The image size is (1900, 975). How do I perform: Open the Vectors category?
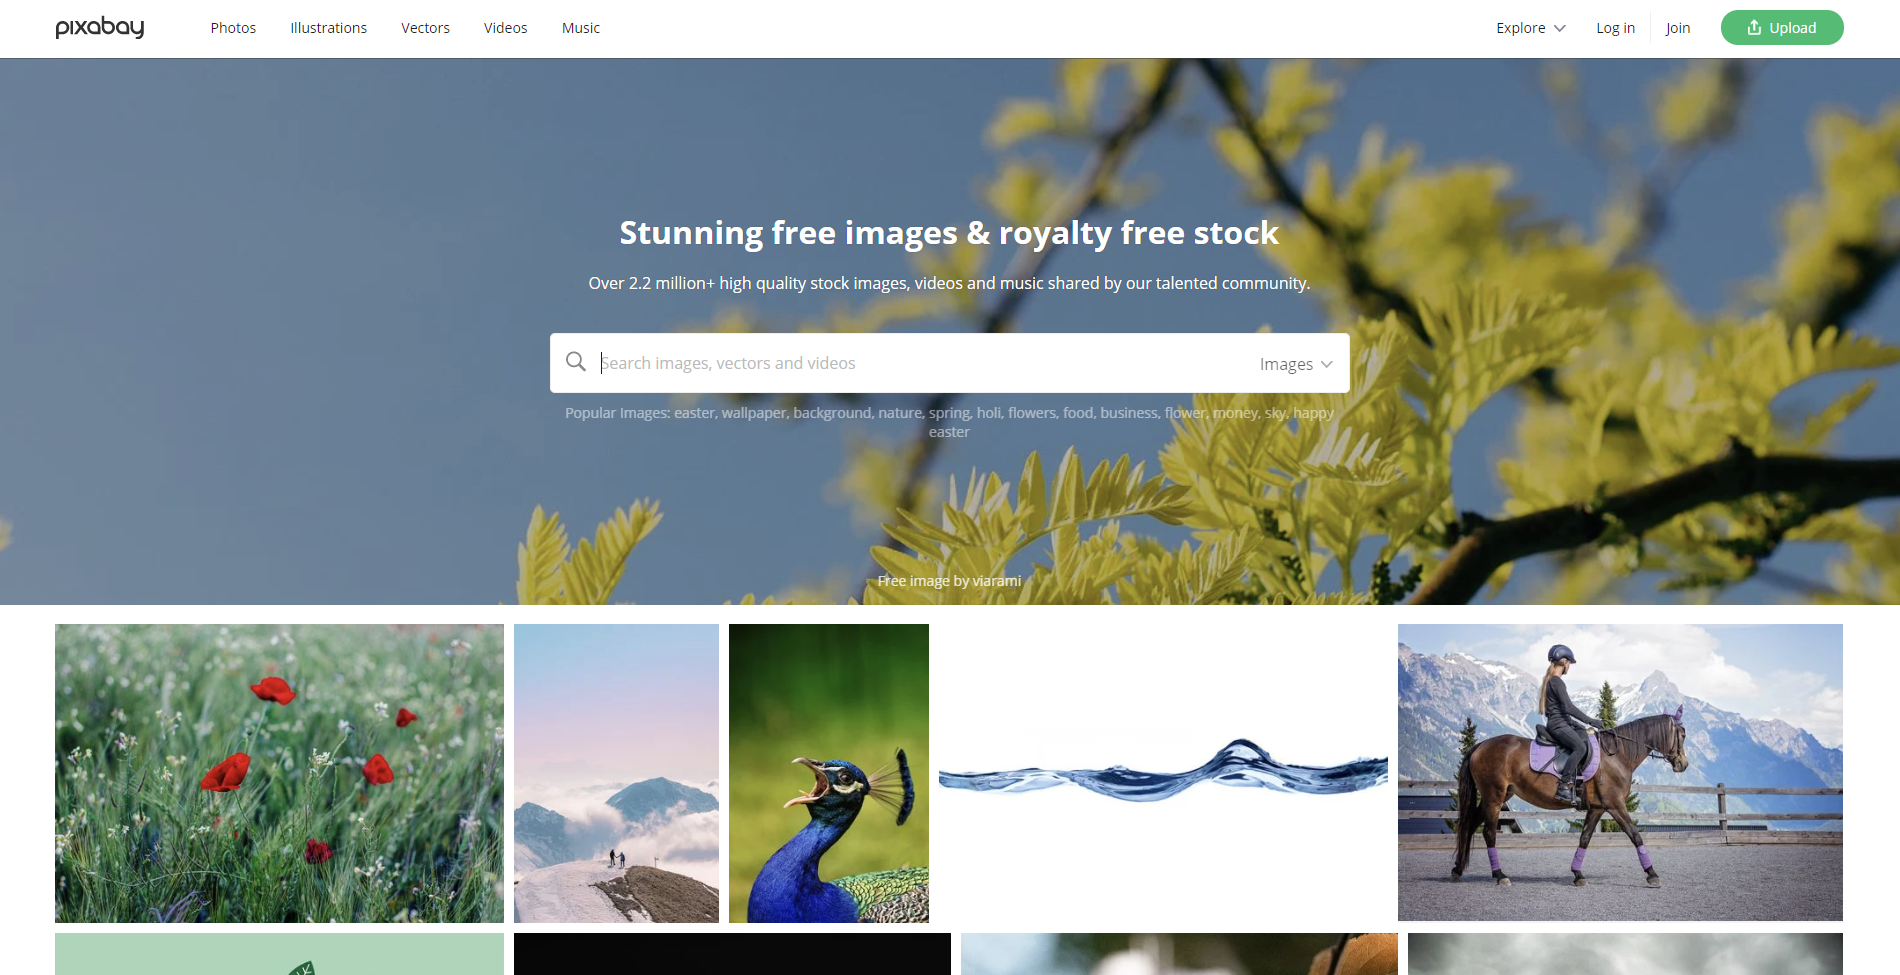425,28
